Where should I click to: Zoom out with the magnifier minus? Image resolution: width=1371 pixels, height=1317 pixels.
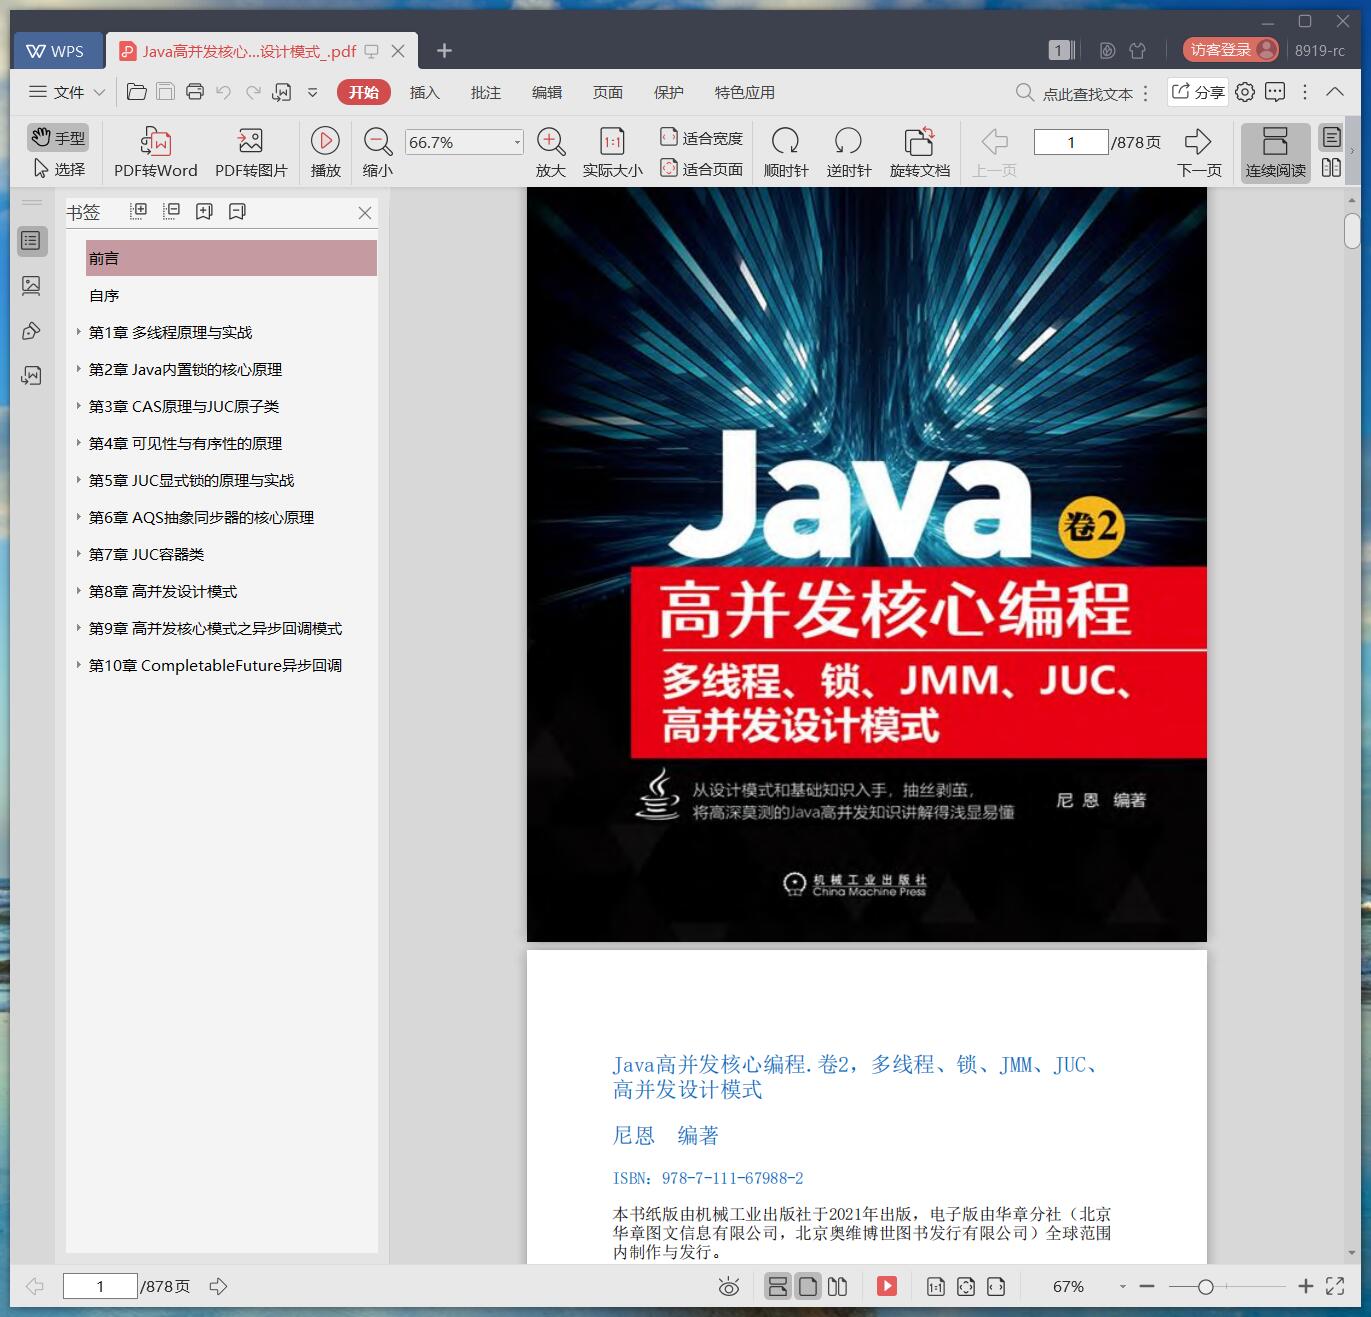[377, 152]
